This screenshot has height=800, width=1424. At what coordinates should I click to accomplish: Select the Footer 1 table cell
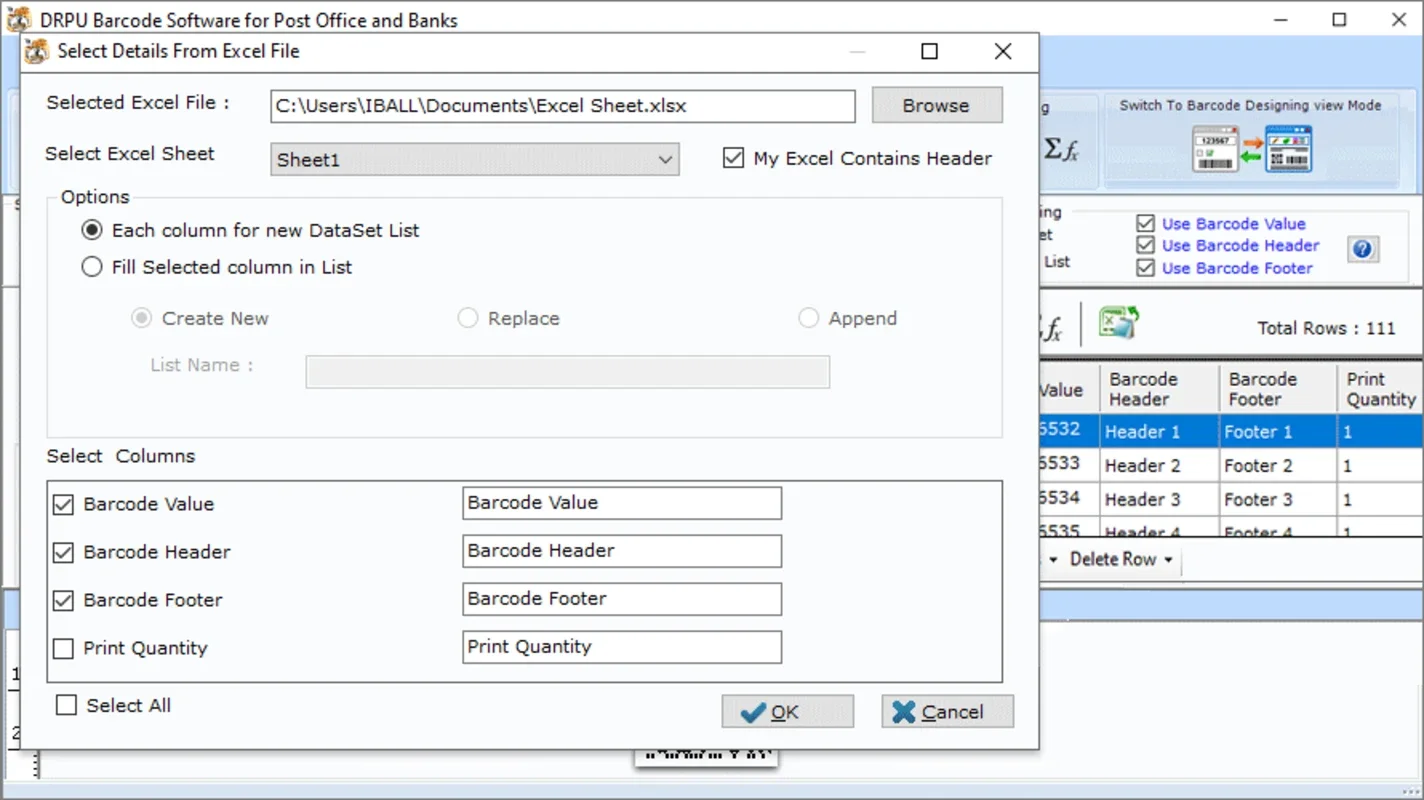coord(1278,432)
